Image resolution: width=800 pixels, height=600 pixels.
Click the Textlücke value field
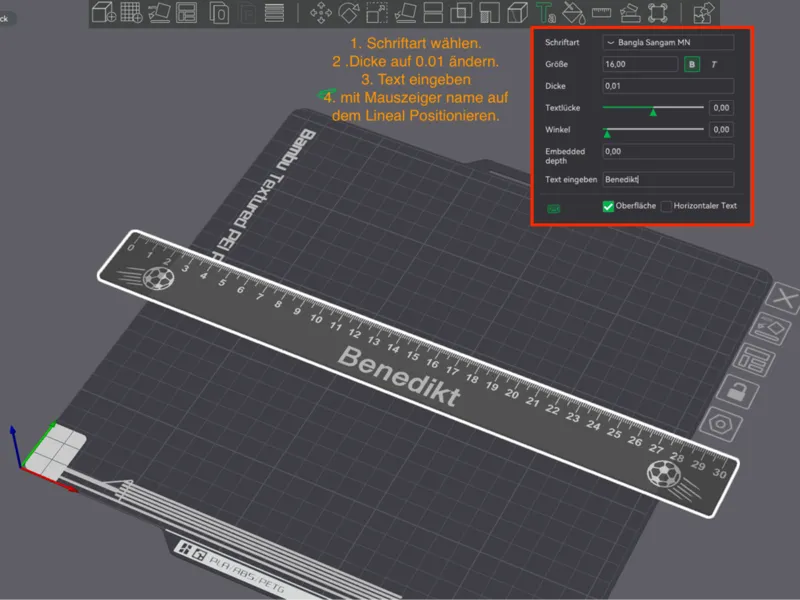[721, 108]
